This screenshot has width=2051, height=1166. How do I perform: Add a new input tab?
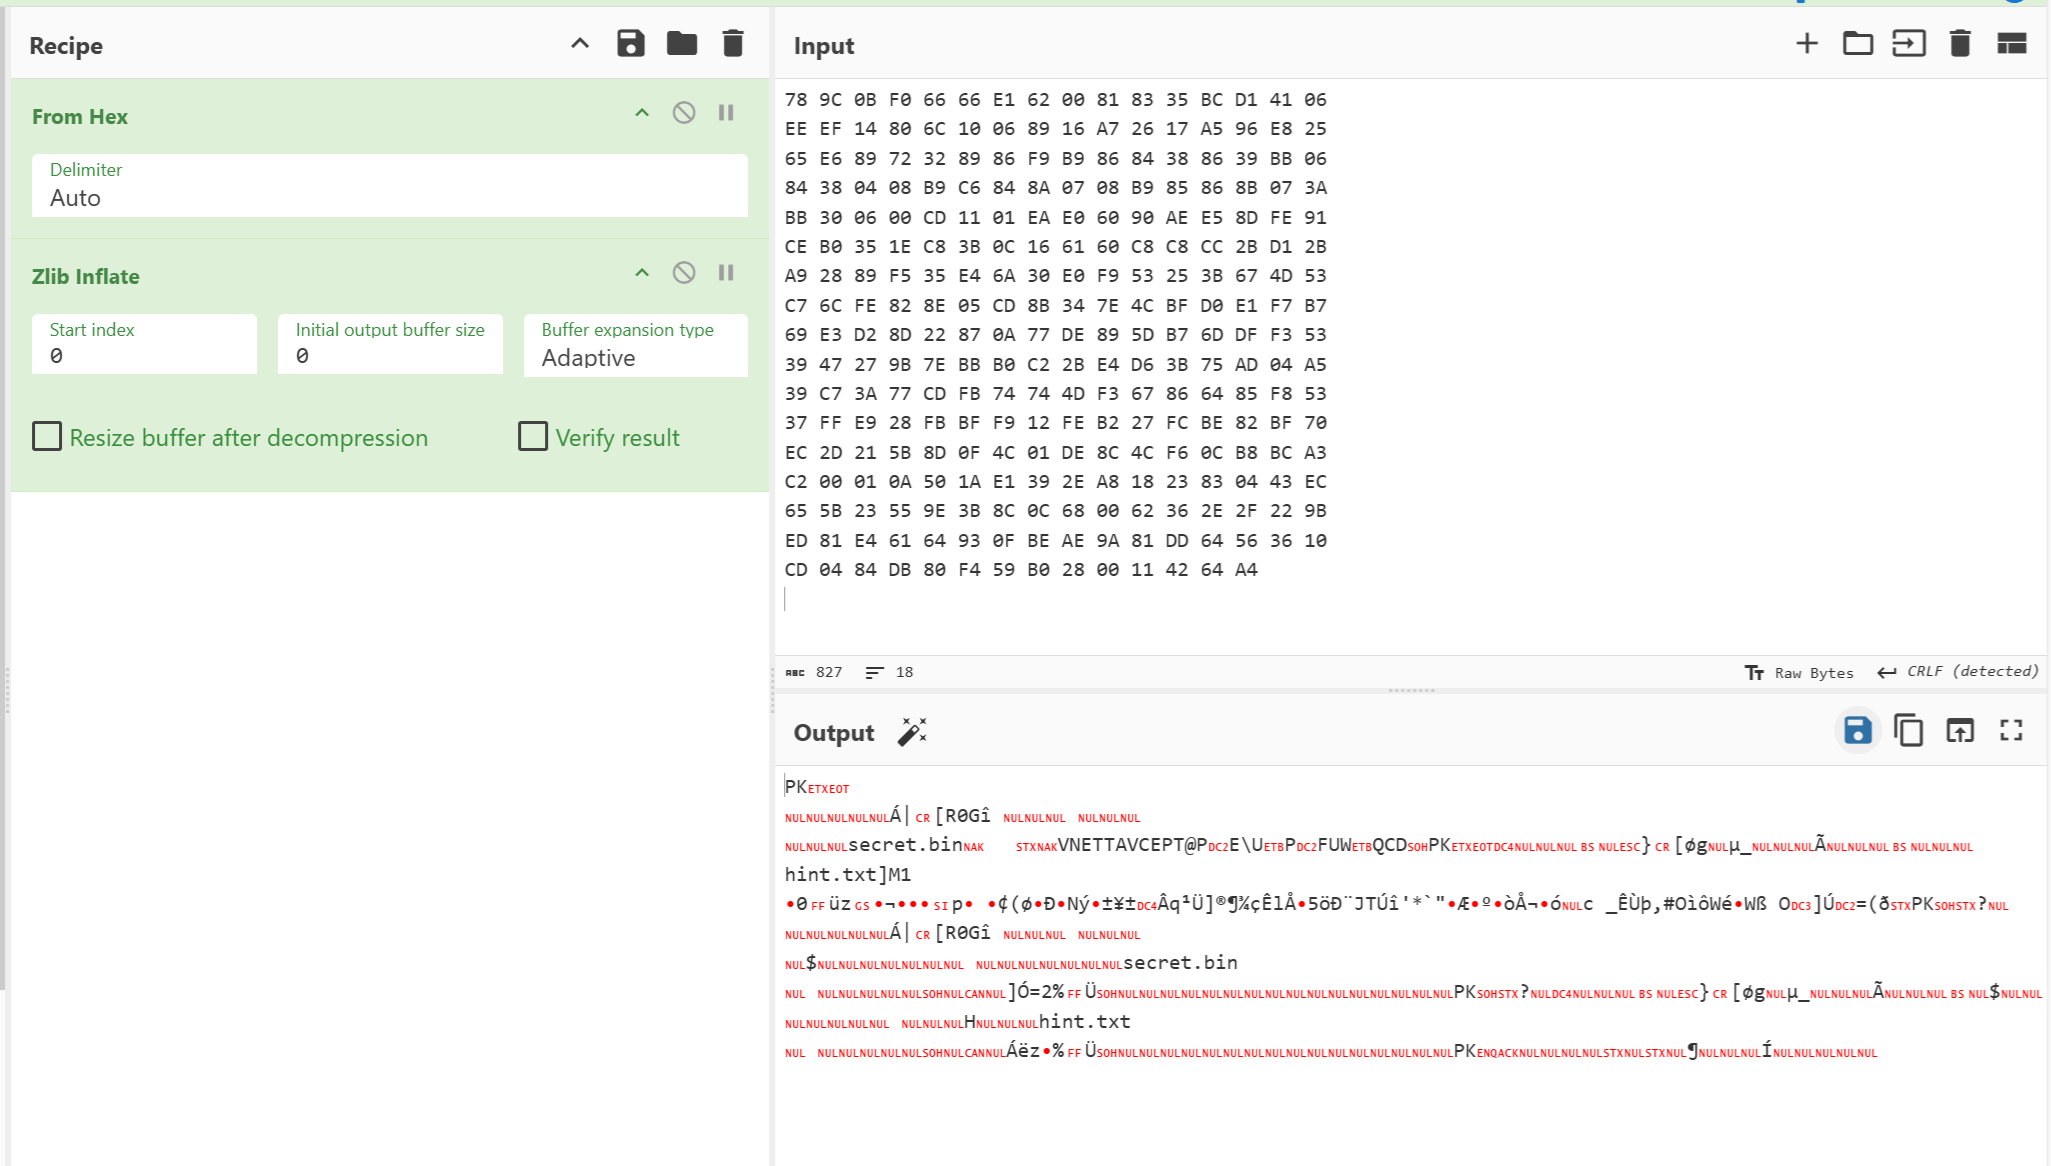click(1806, 44)
